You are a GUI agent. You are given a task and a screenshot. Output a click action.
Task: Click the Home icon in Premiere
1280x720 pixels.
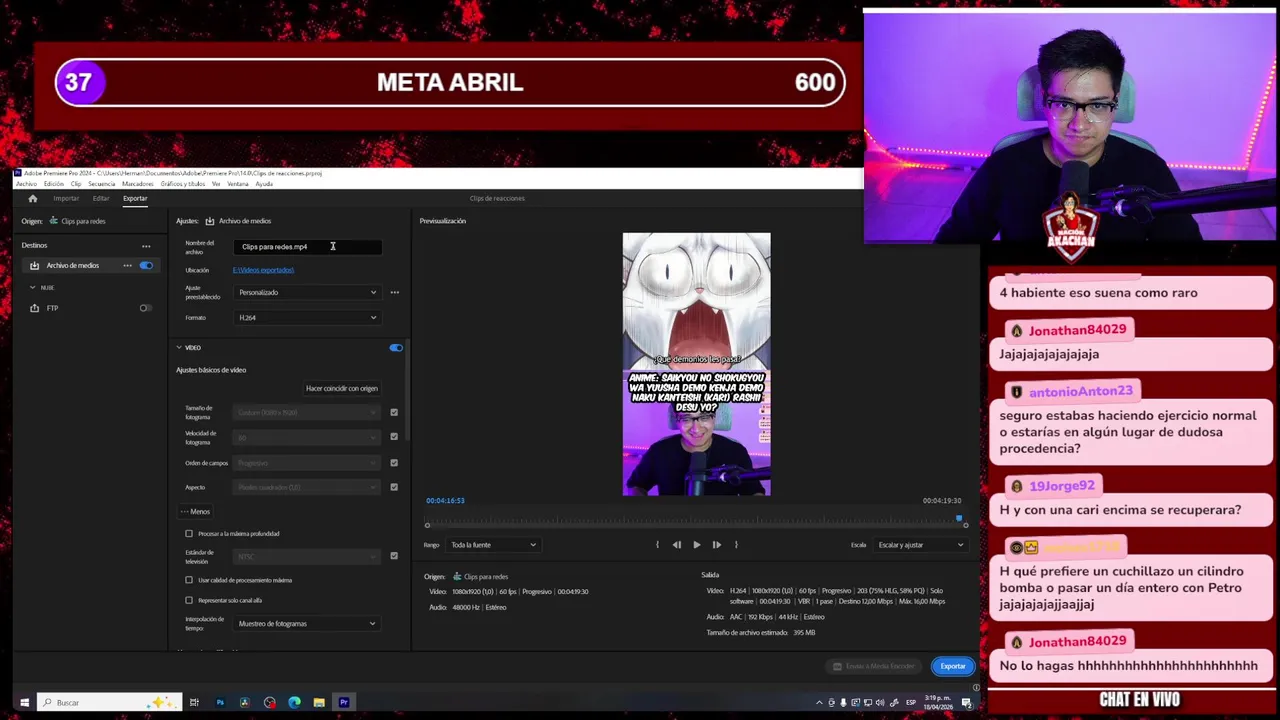(32, 198)
